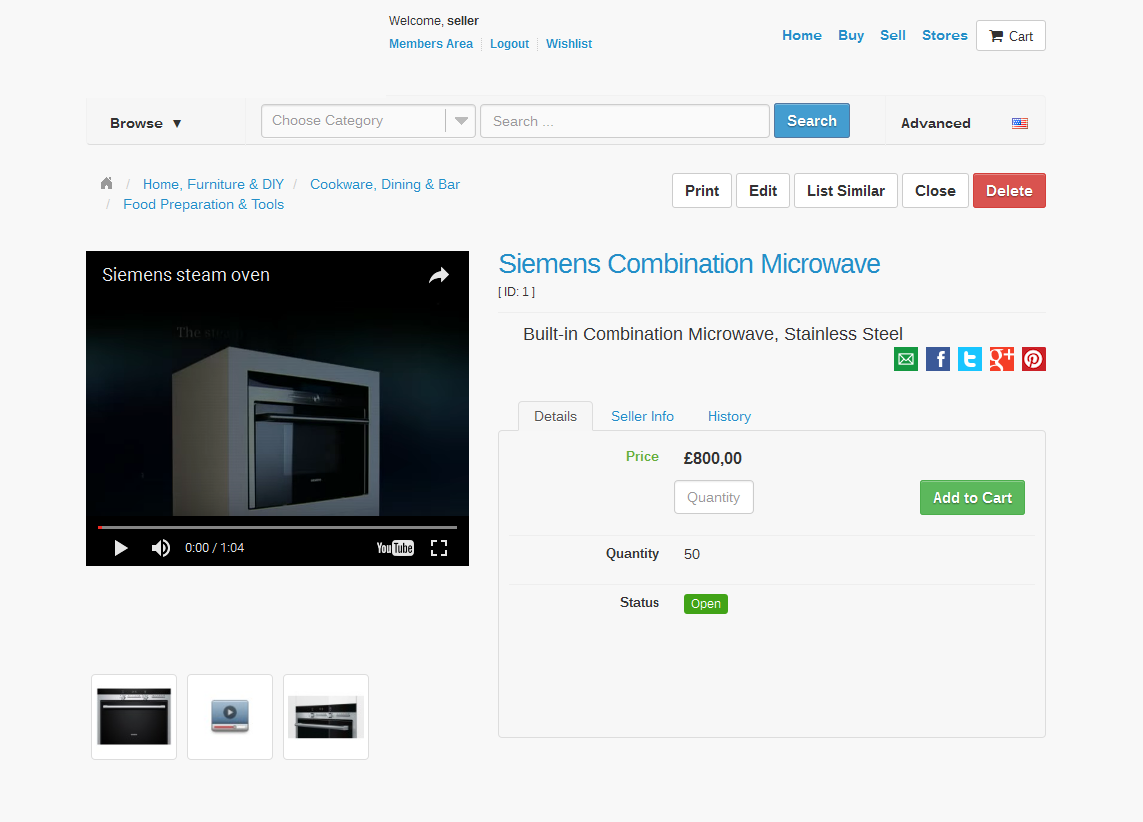This screenshot has height=822, width=1143.
Task: Click the List Similar button
Action: coord(846,191)
